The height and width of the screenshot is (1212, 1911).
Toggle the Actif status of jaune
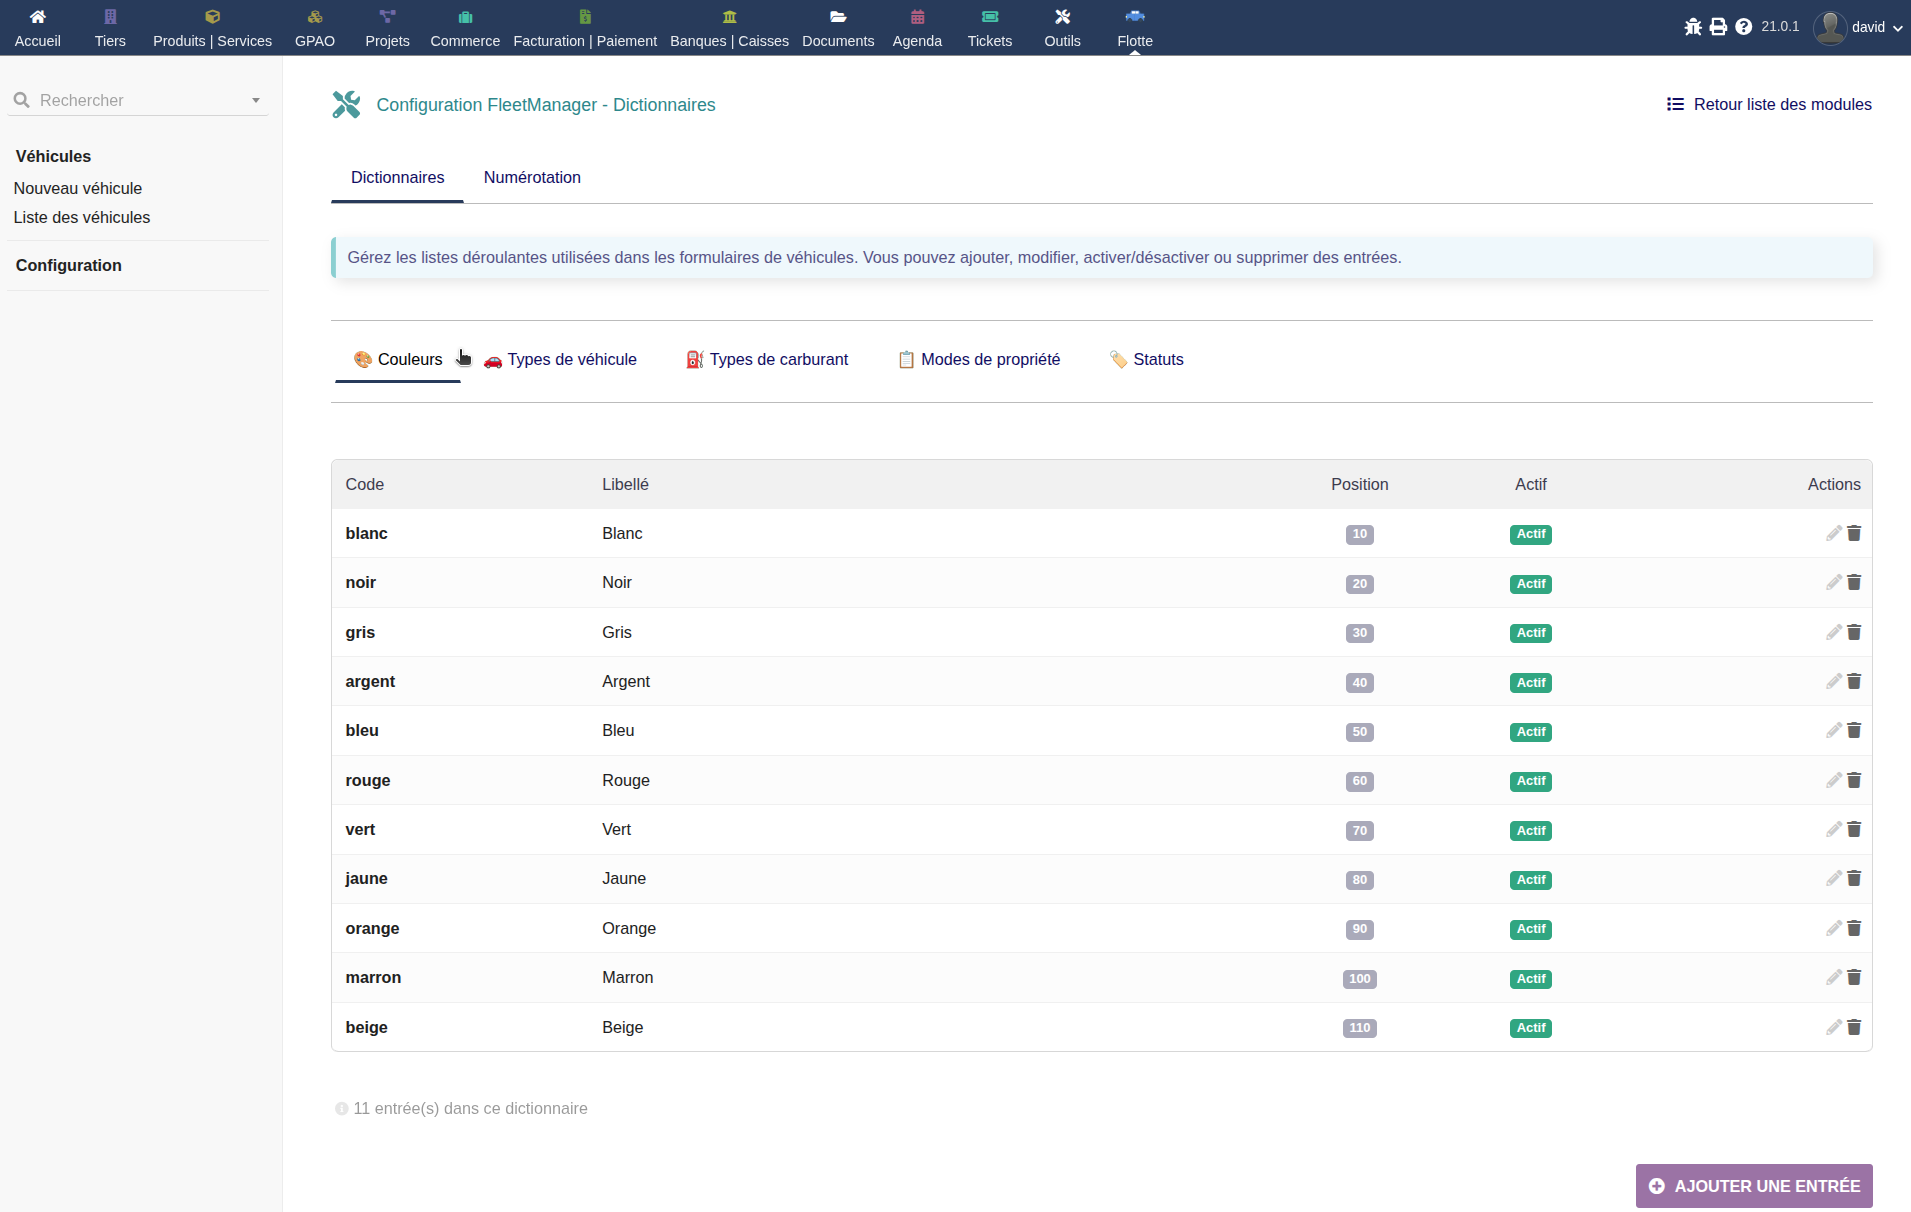1530,880
